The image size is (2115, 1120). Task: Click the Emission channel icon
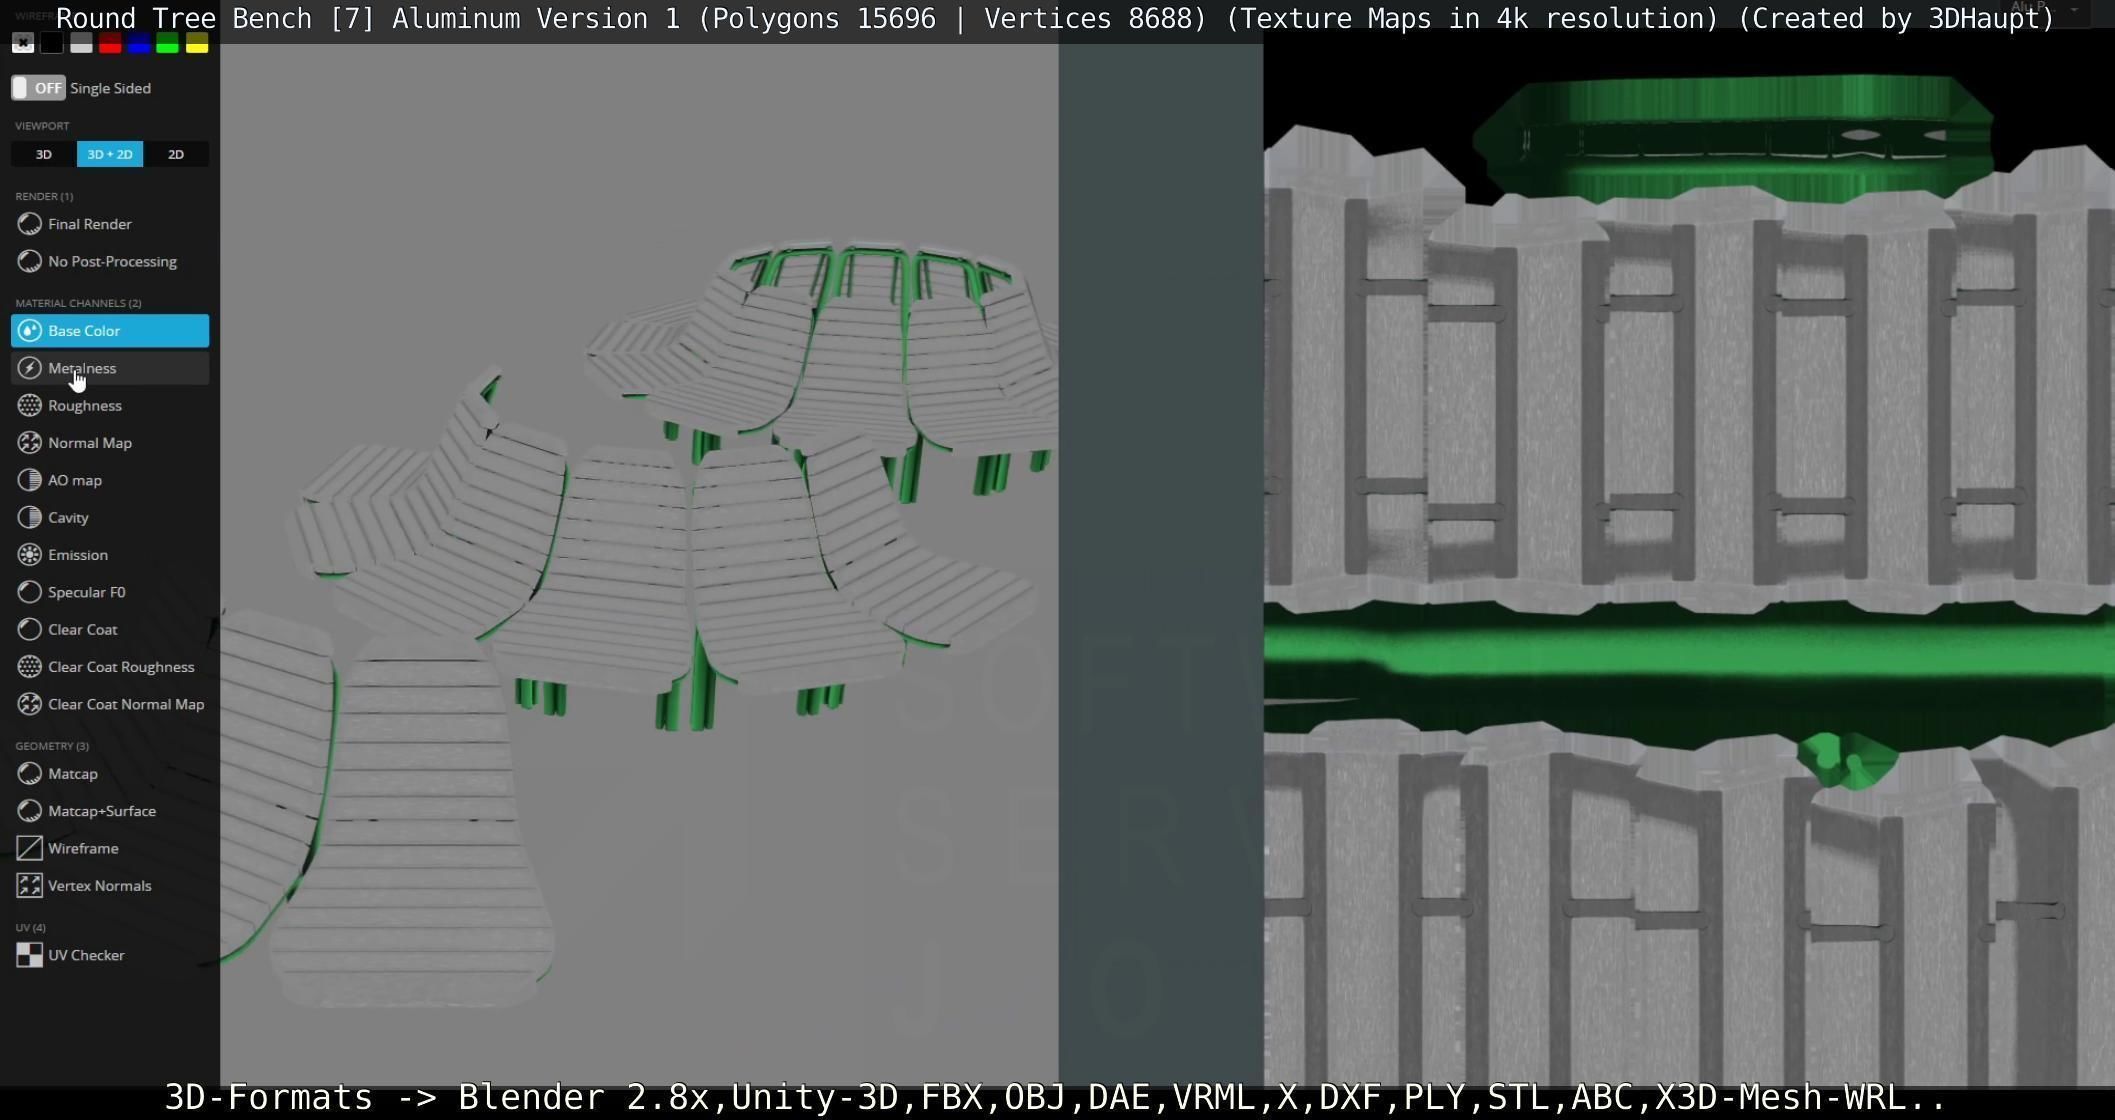click(x=30, y=555)
